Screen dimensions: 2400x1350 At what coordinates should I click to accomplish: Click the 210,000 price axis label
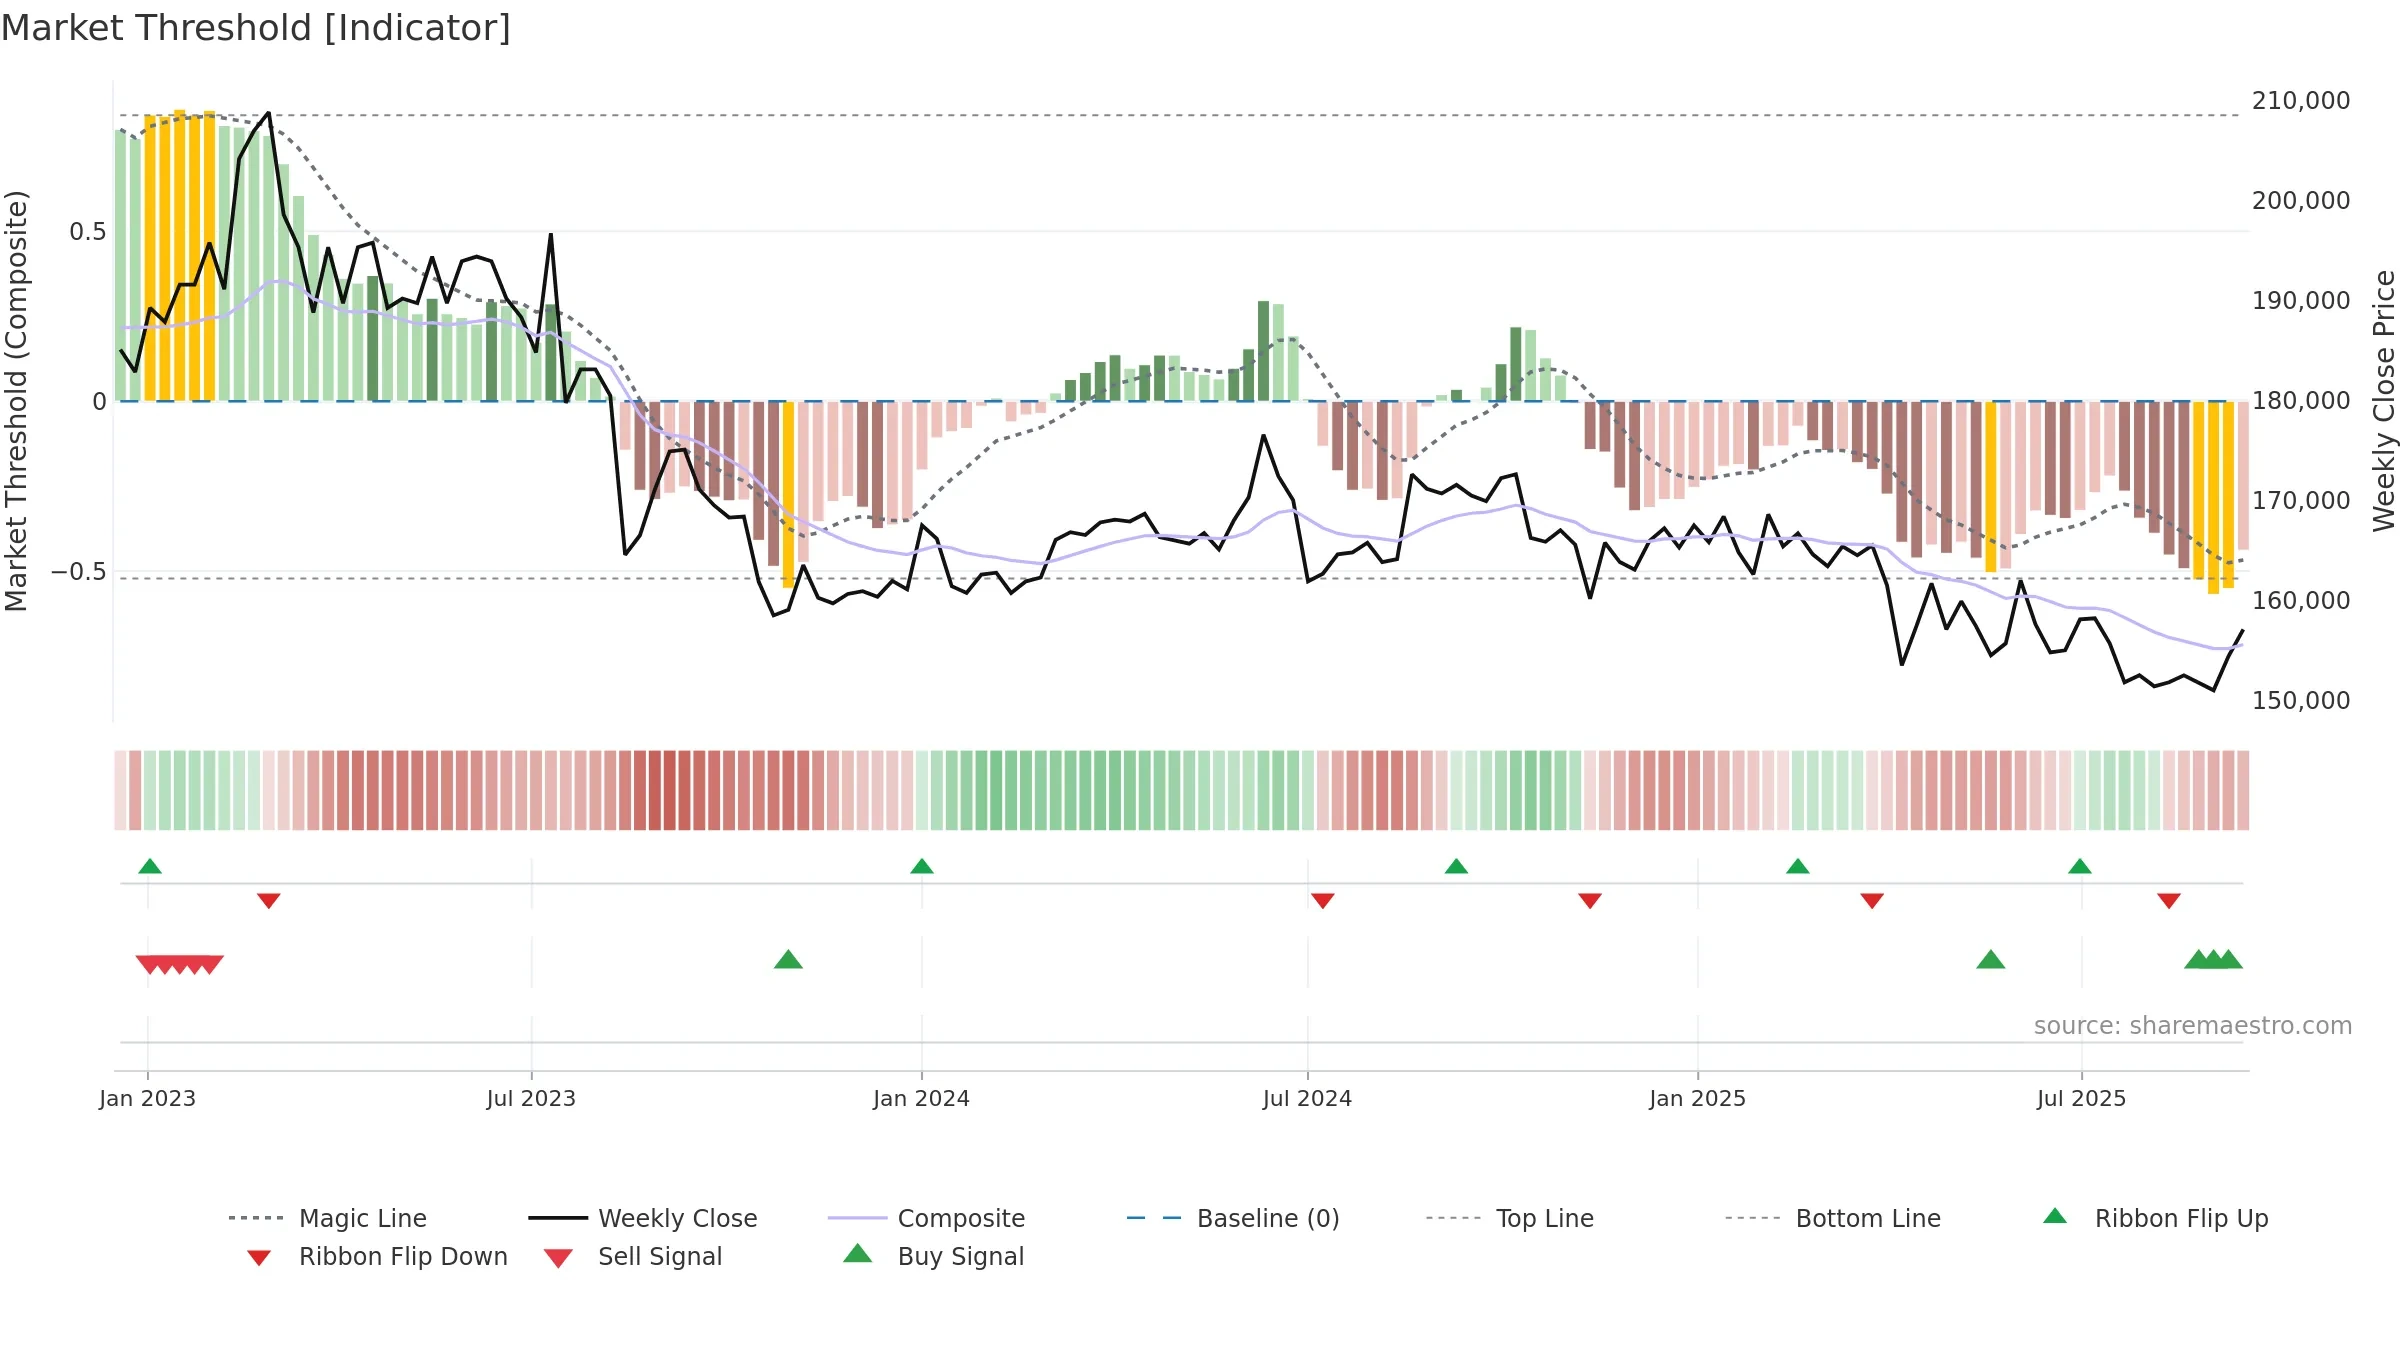[x=2301, y=101]
